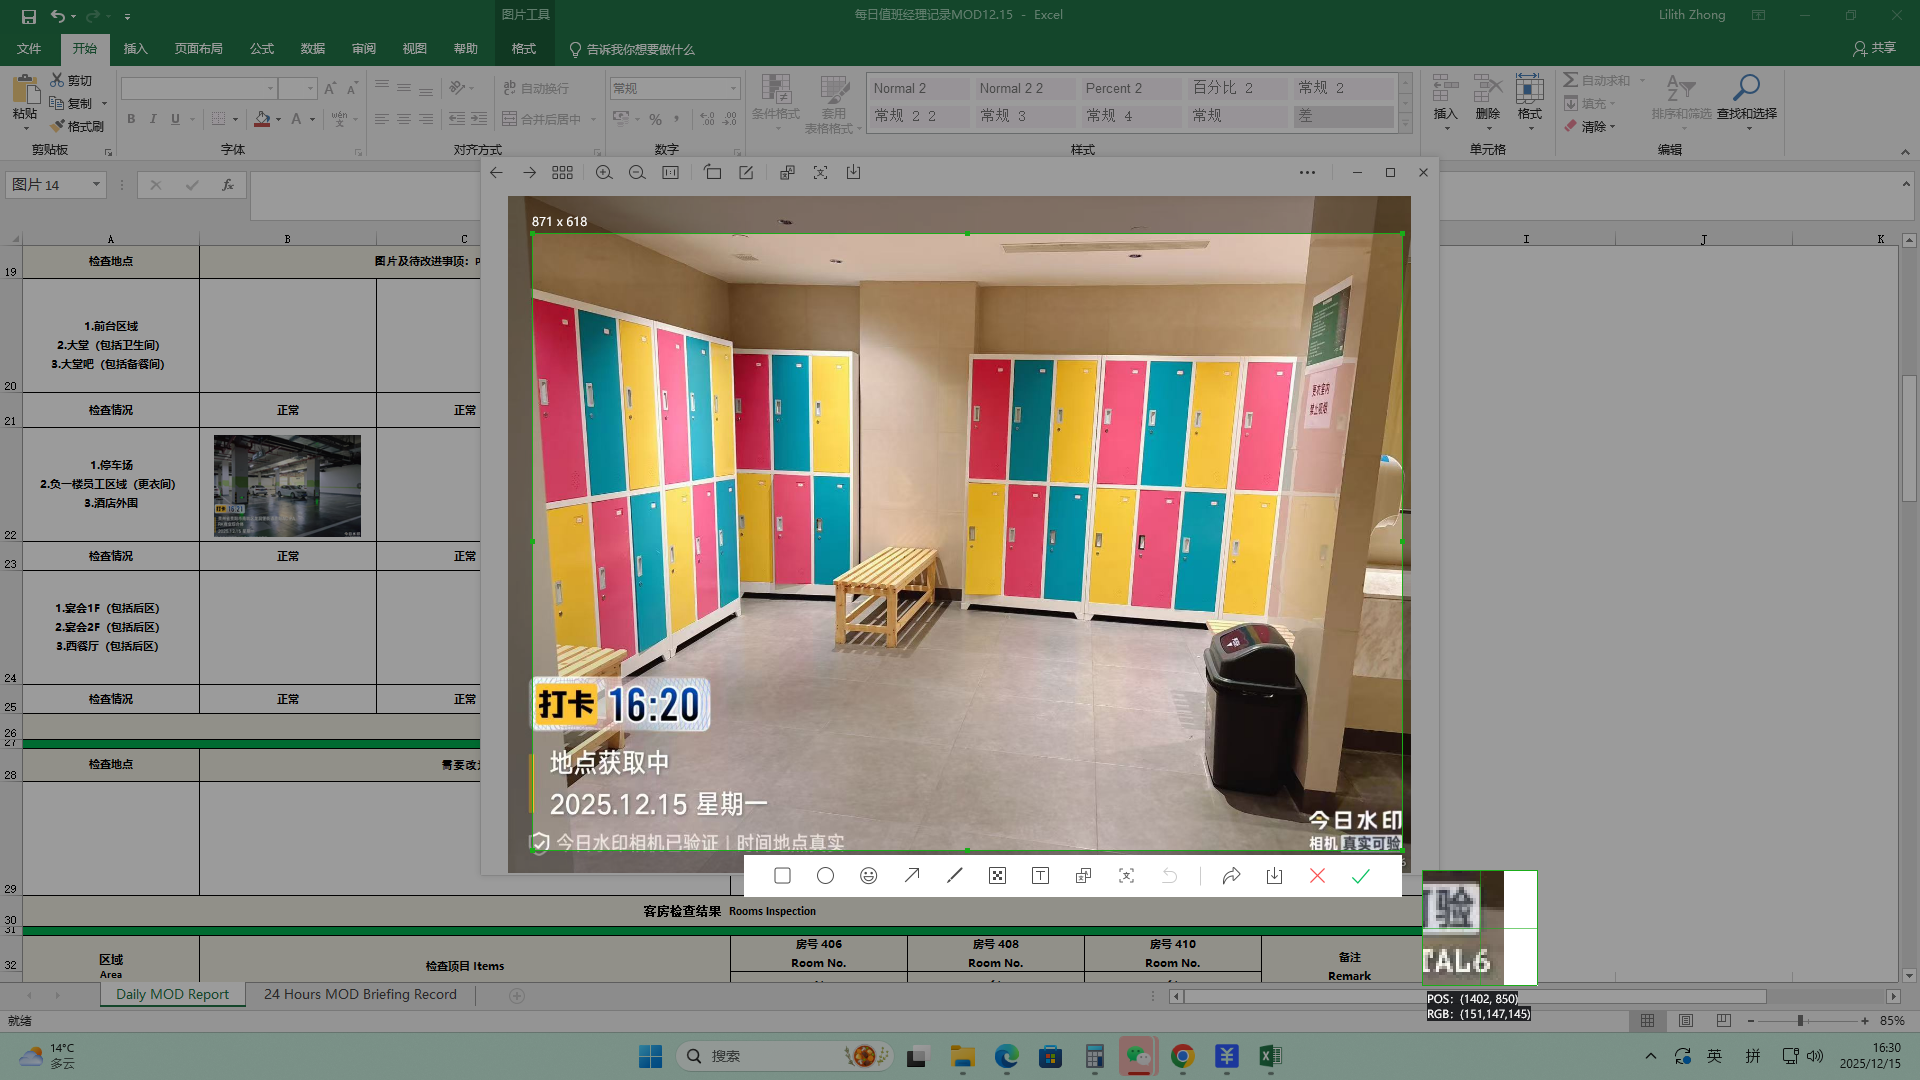This screenshot has width=1920, height=1080.
Task: Open image viewer more options menu
Action: point(1307,173)
